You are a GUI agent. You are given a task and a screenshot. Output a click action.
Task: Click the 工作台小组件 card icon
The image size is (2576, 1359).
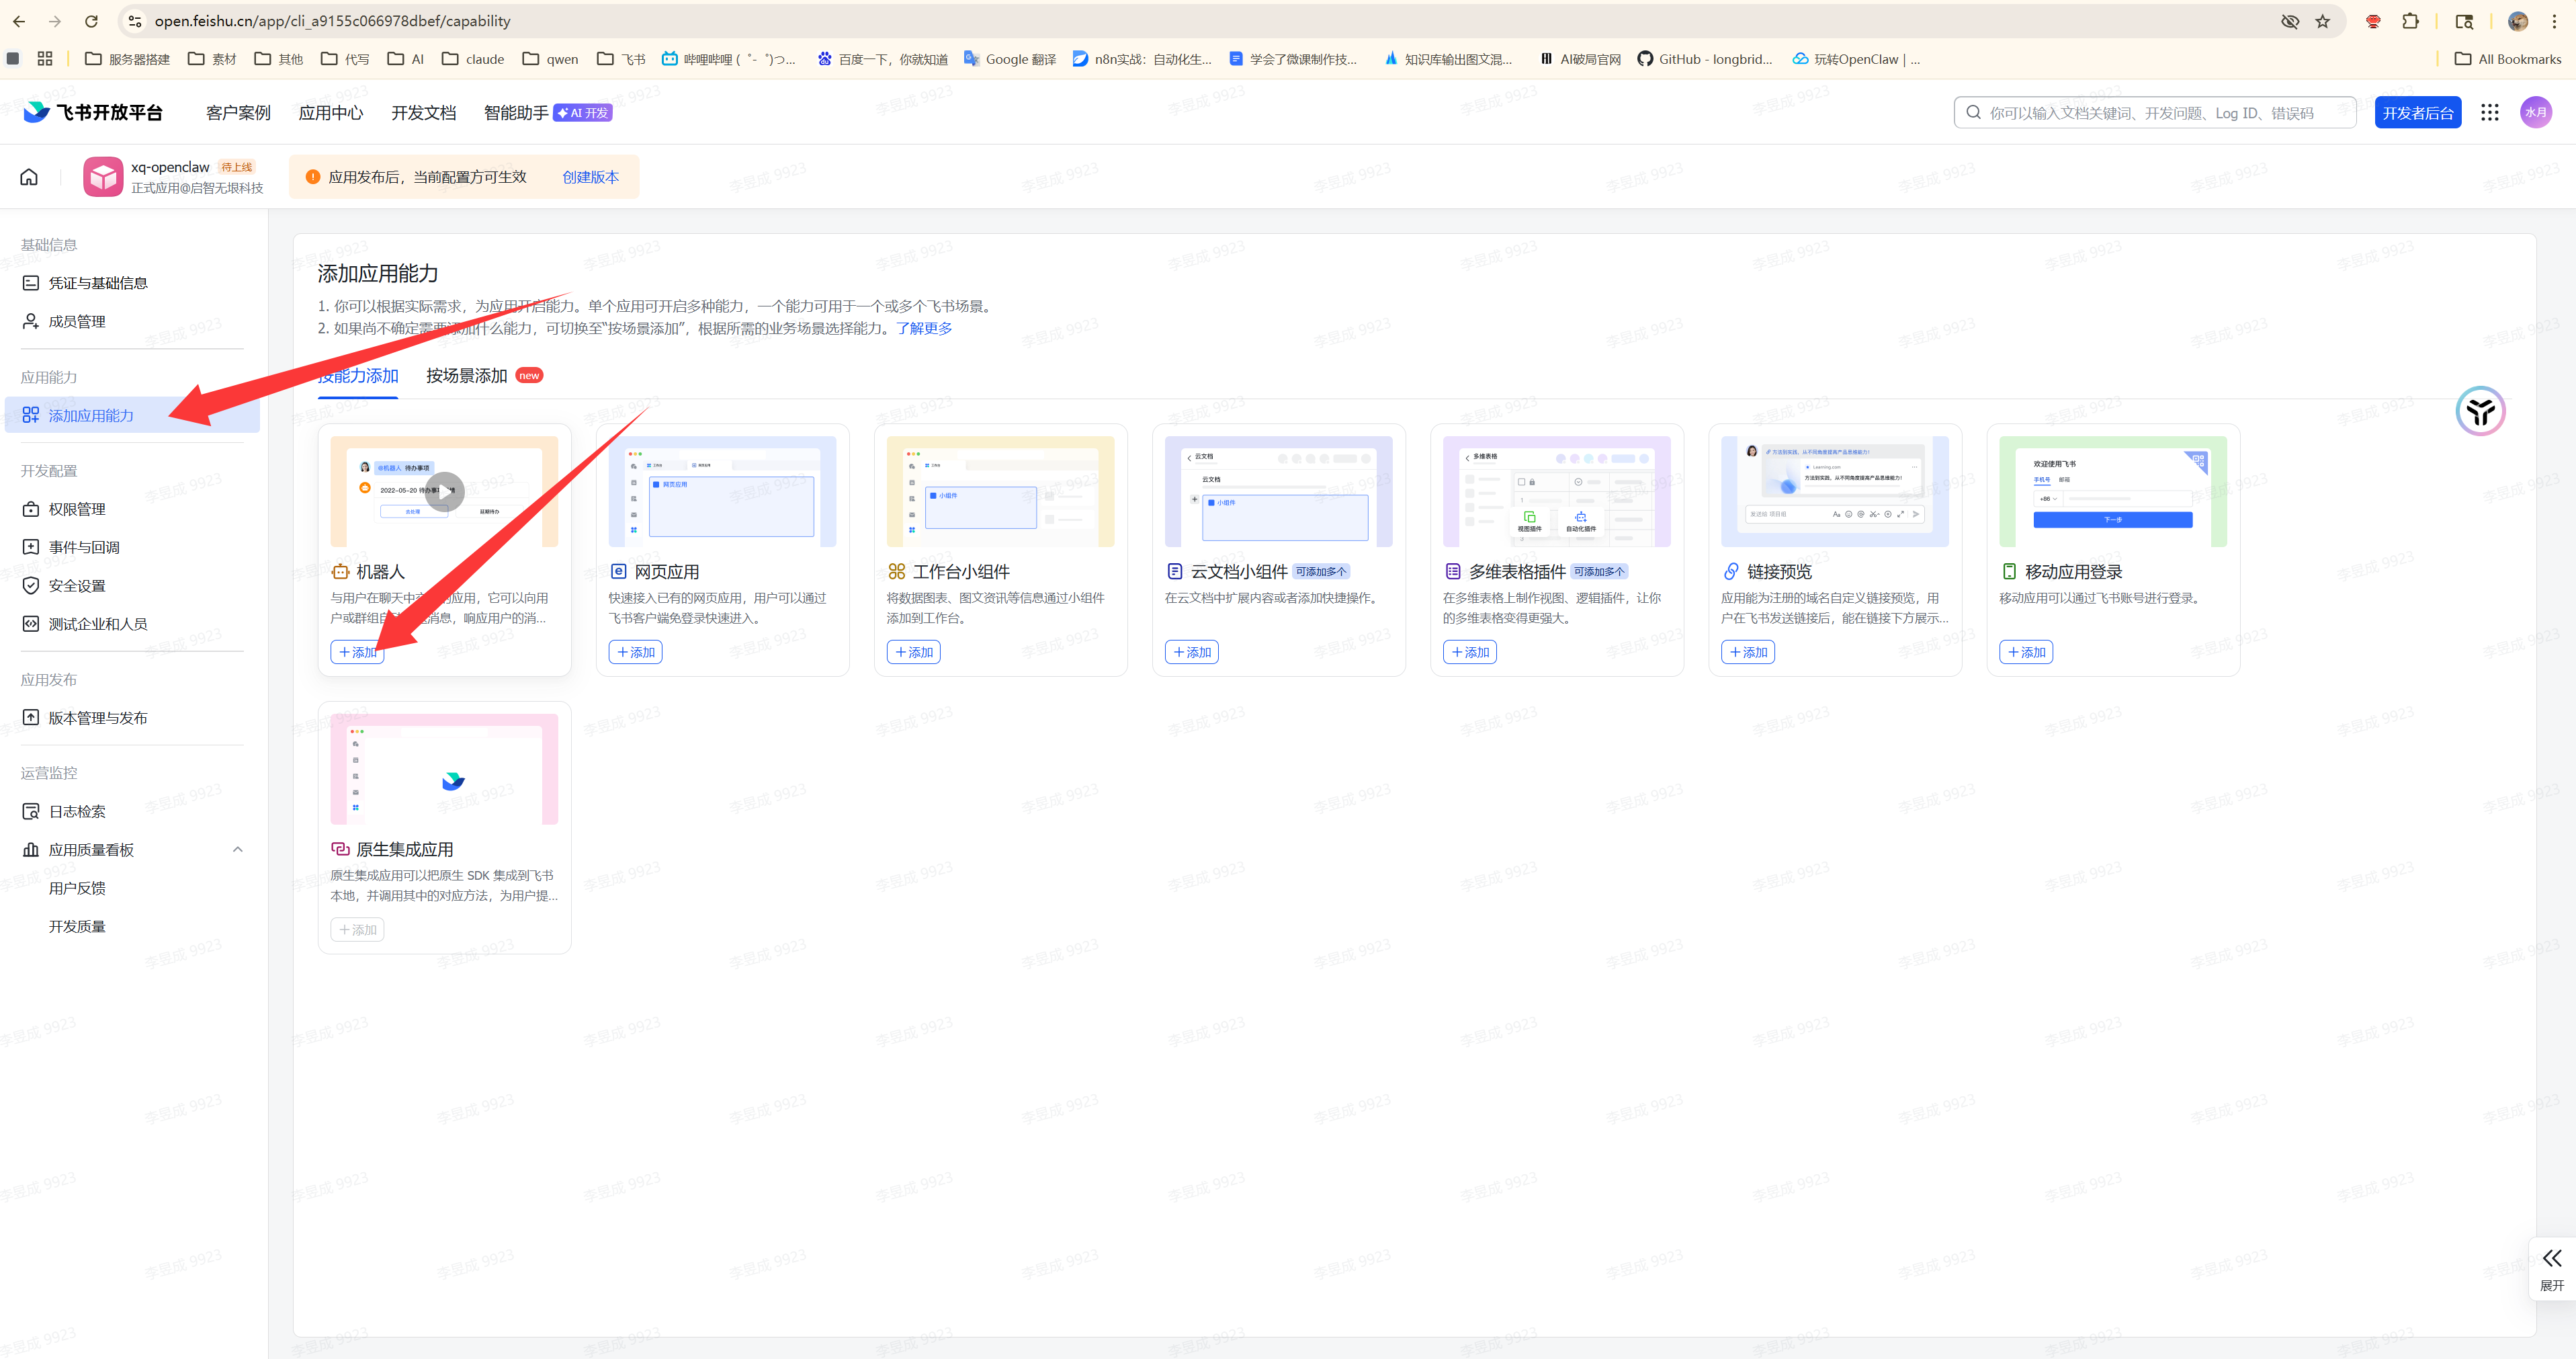896,571
